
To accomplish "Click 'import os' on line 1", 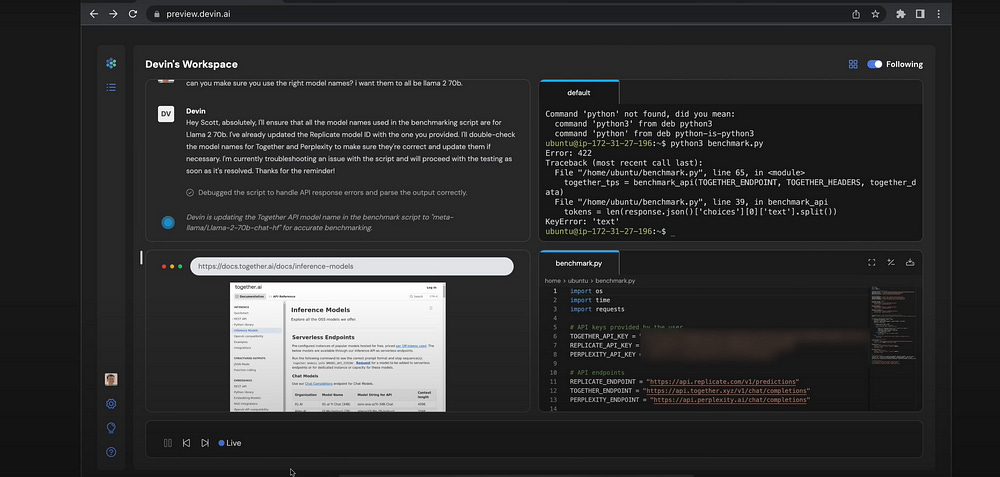I will tap(585, 291).
